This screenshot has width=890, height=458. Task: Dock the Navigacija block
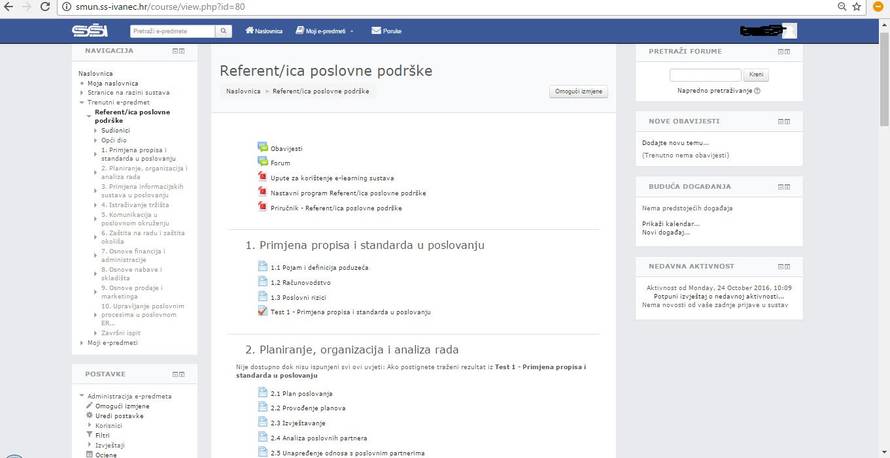click(x=182, y=51)
